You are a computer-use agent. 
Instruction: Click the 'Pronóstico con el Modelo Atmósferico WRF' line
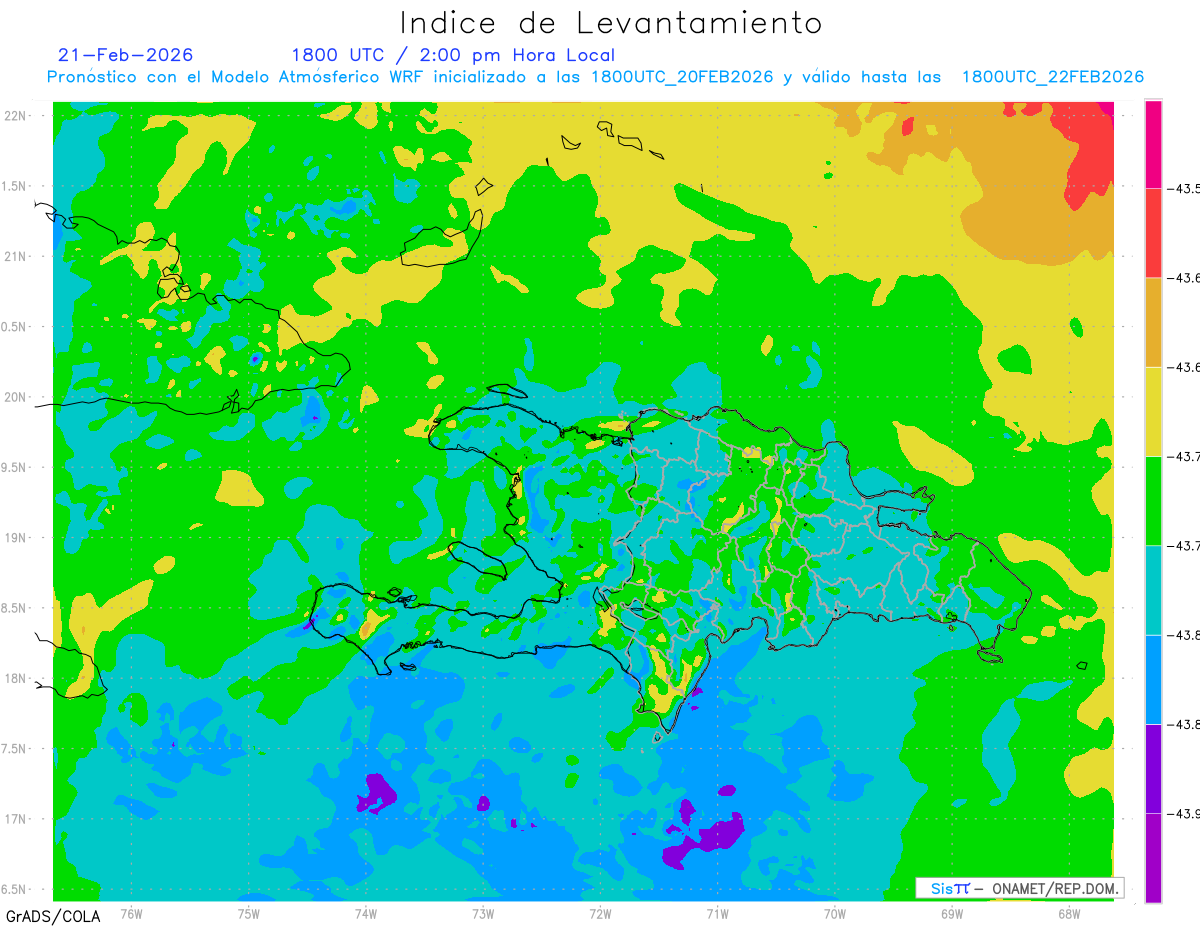pos(595,77)
